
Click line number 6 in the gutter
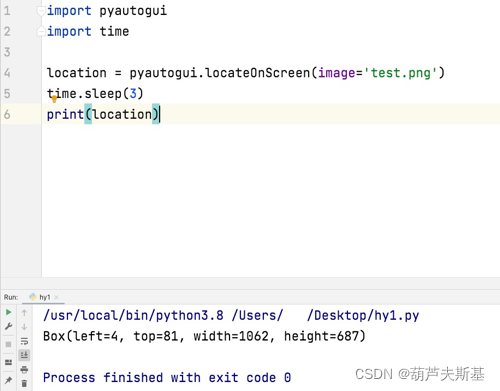tap(7, 114)
